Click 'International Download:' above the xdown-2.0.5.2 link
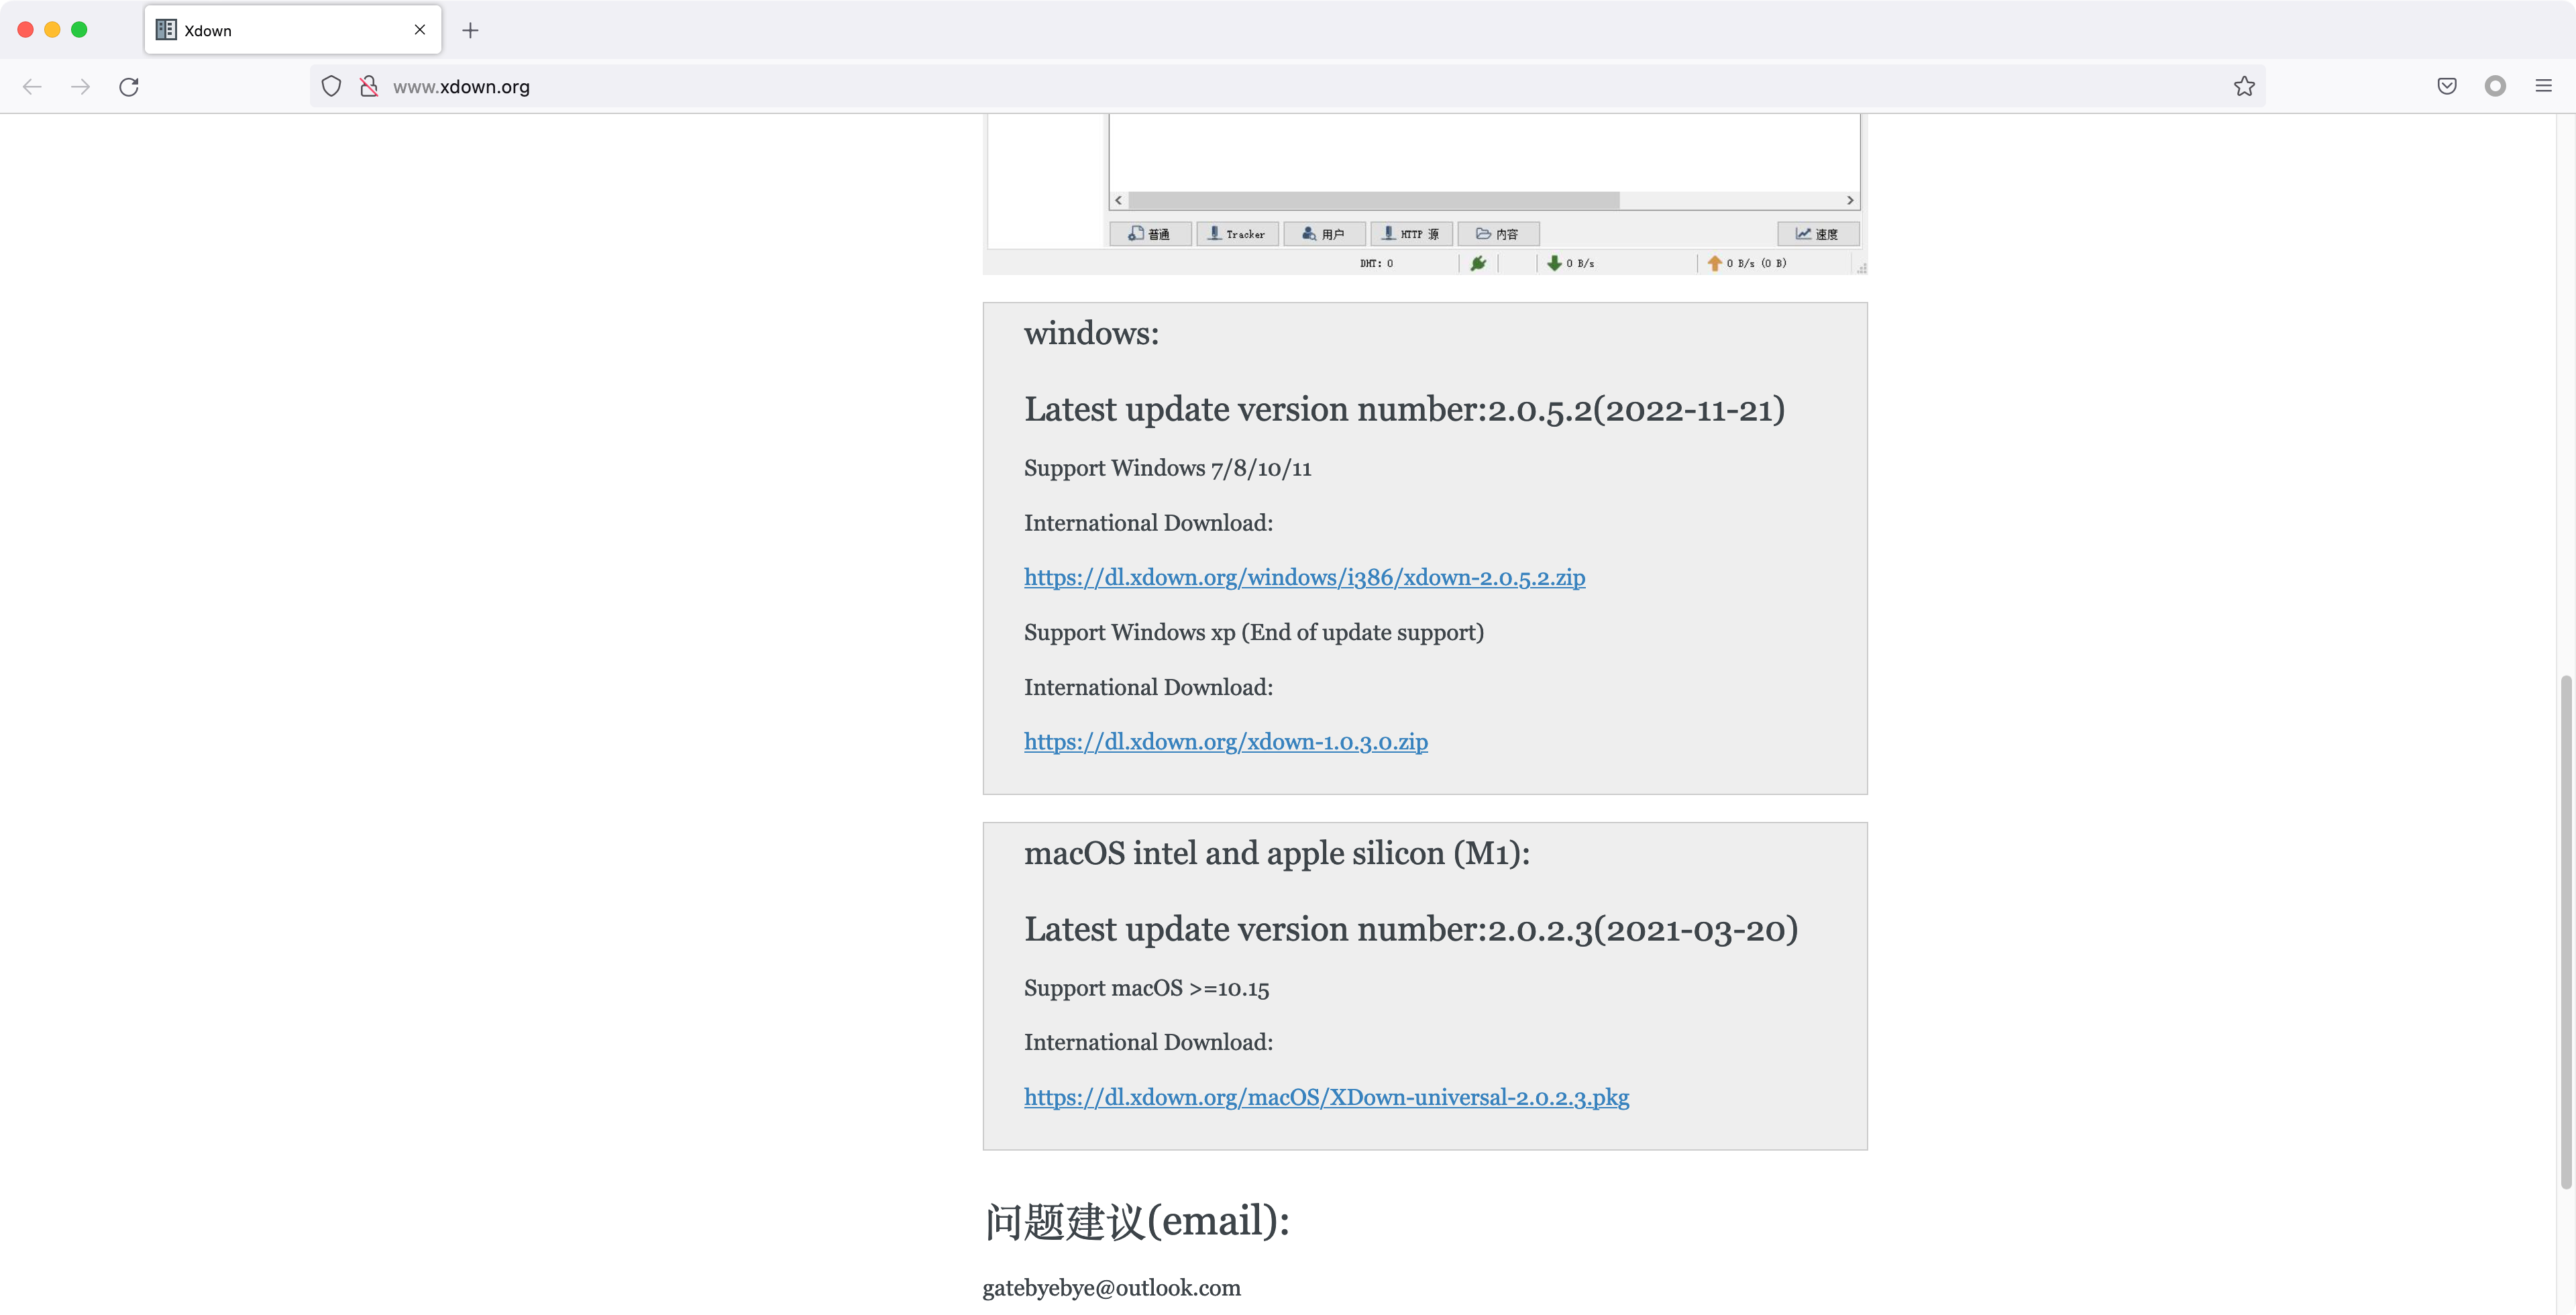This screenshot has height=1315, width=2576. tap(1148, 524)
